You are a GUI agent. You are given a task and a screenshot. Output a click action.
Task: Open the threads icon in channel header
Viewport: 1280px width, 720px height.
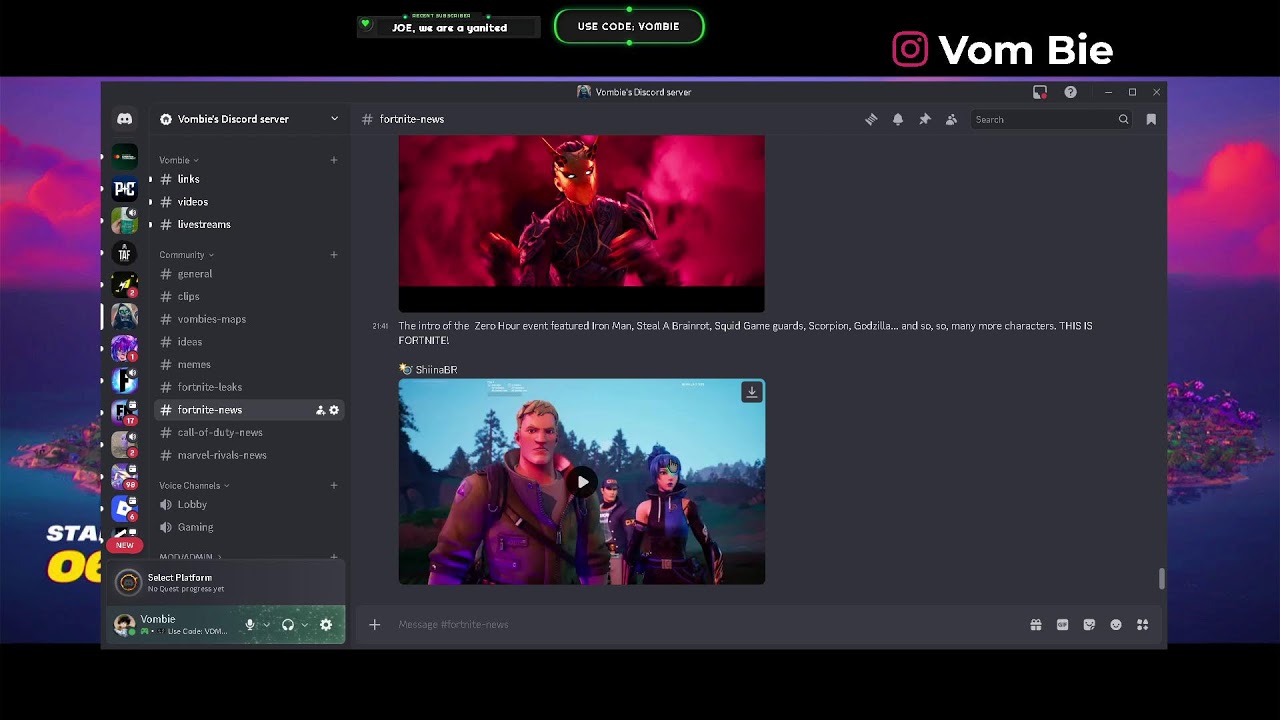(871, 119)
